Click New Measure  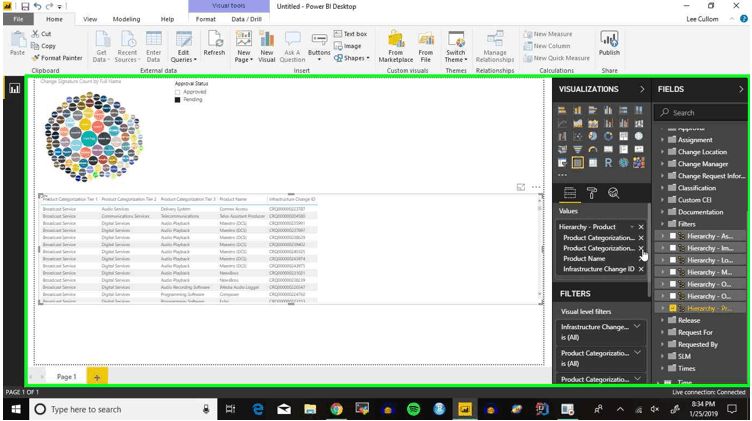(x=548, y=34)
